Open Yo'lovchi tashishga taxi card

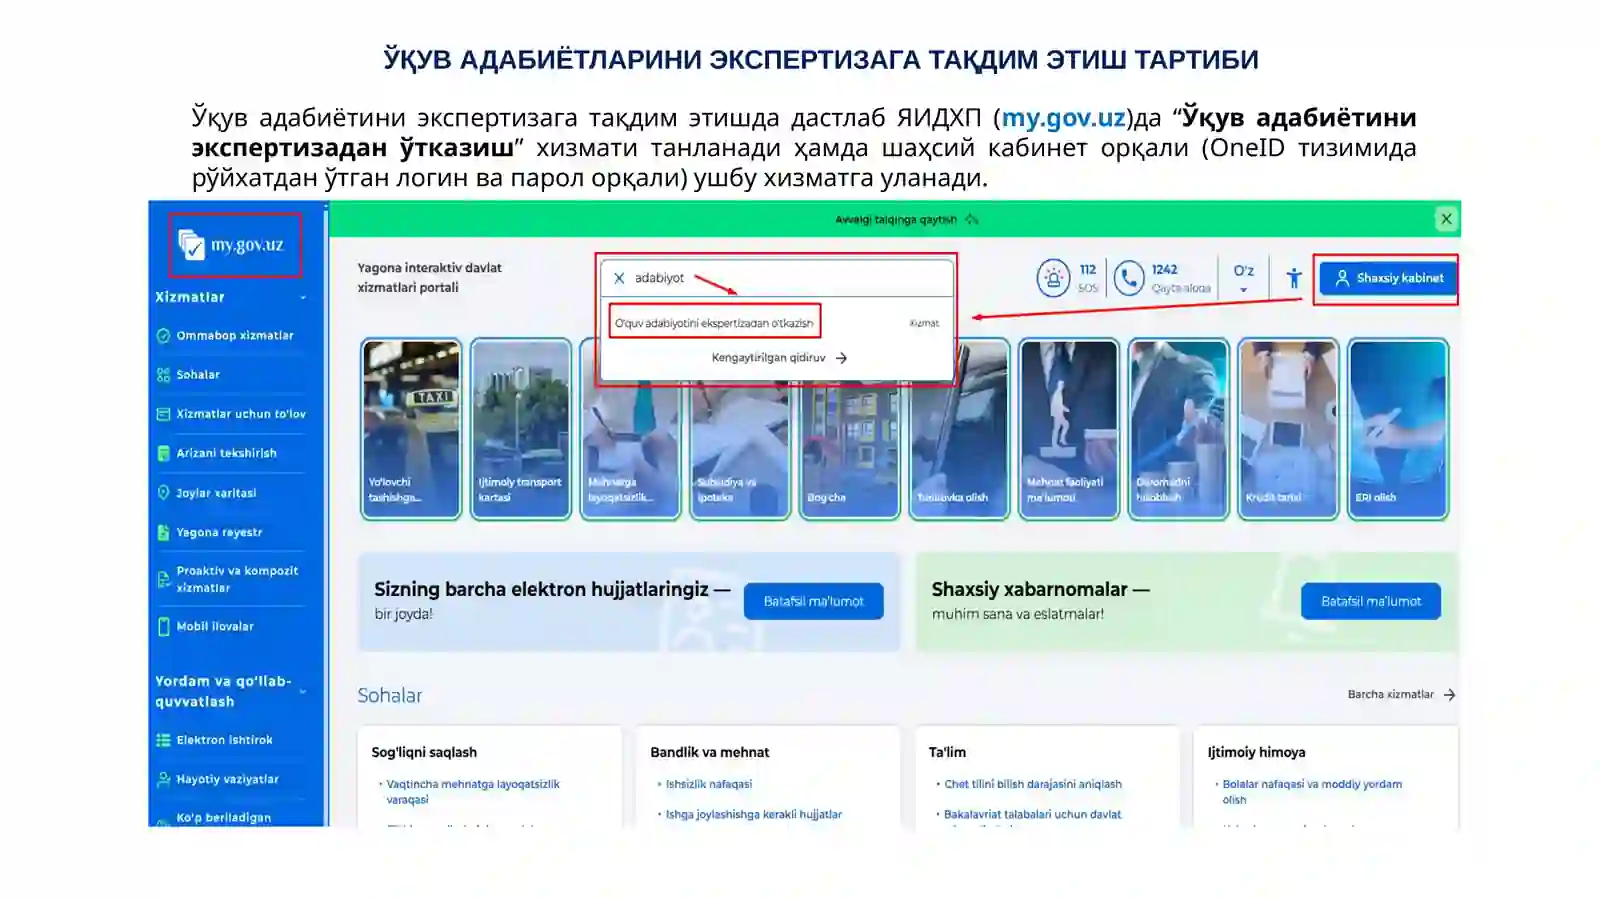tap(411, 429)
